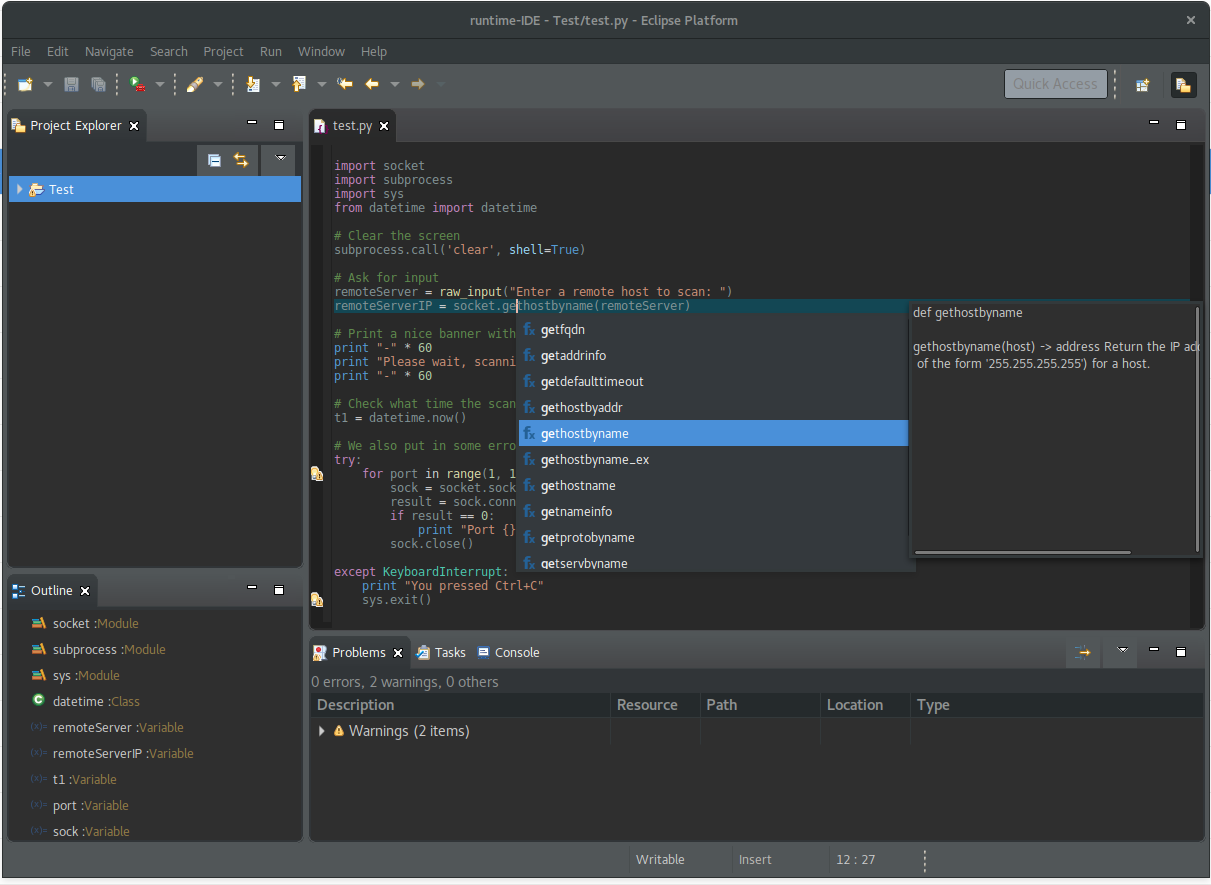Click the Save All toolbar icon
Viewport: 1211px width, 885px height.
click(98, 85)
